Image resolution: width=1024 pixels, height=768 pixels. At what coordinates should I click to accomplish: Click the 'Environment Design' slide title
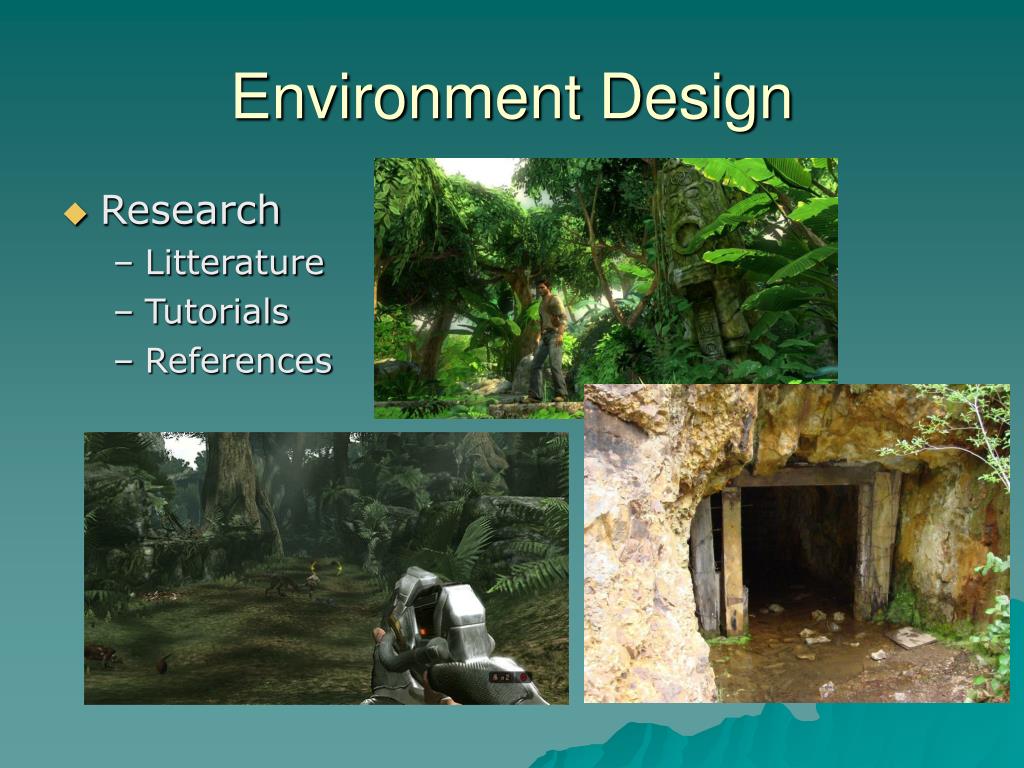(x=512, y=98)
